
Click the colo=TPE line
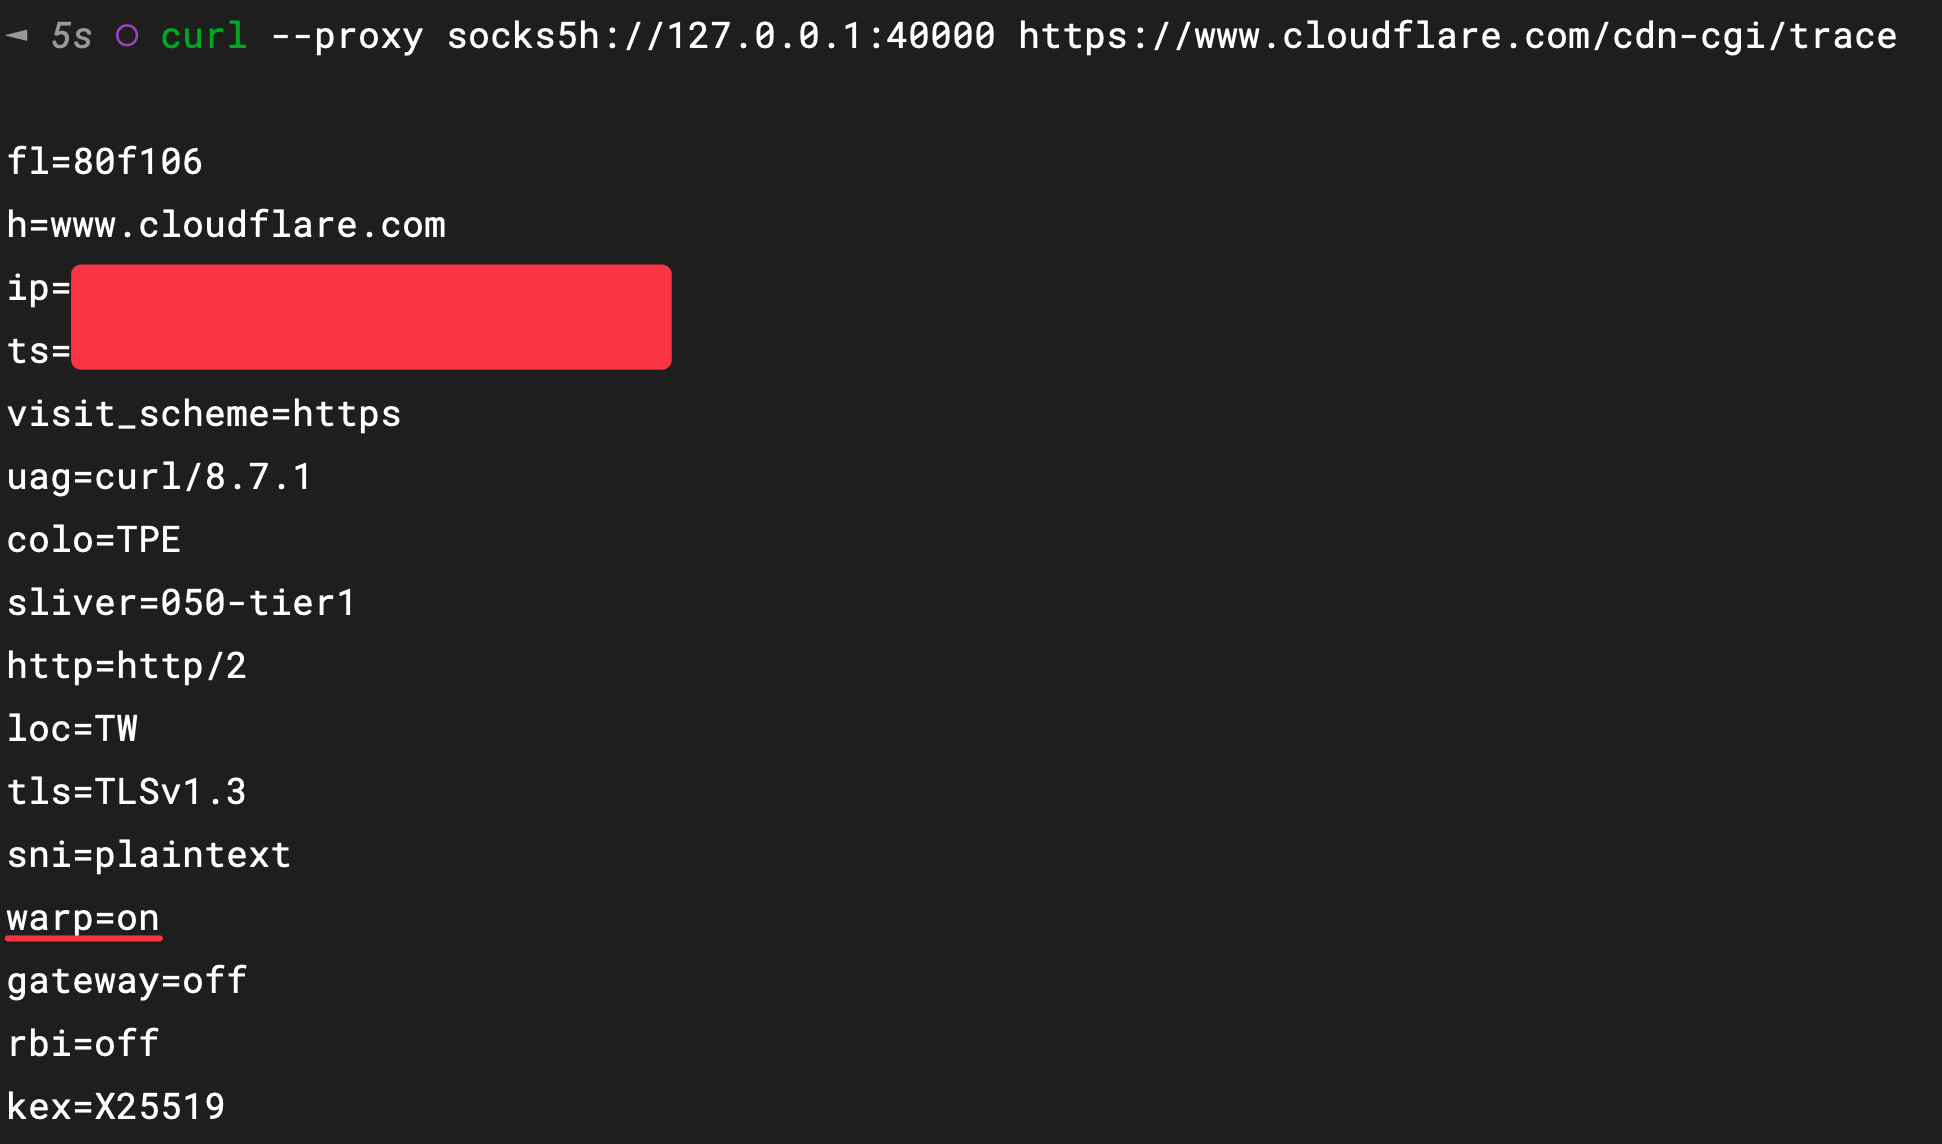(94, 540)
